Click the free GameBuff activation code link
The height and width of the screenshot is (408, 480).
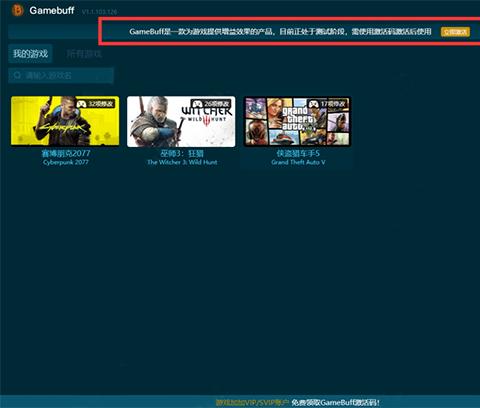(336, 403)
